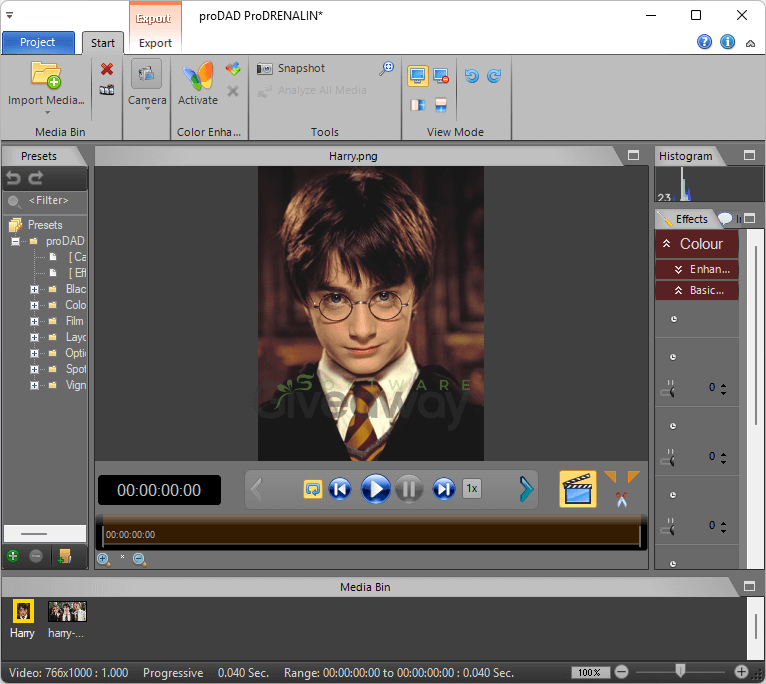The image size is (766, 684).
Task: Select single monitor view mode
Action: (x=418, y=76)
